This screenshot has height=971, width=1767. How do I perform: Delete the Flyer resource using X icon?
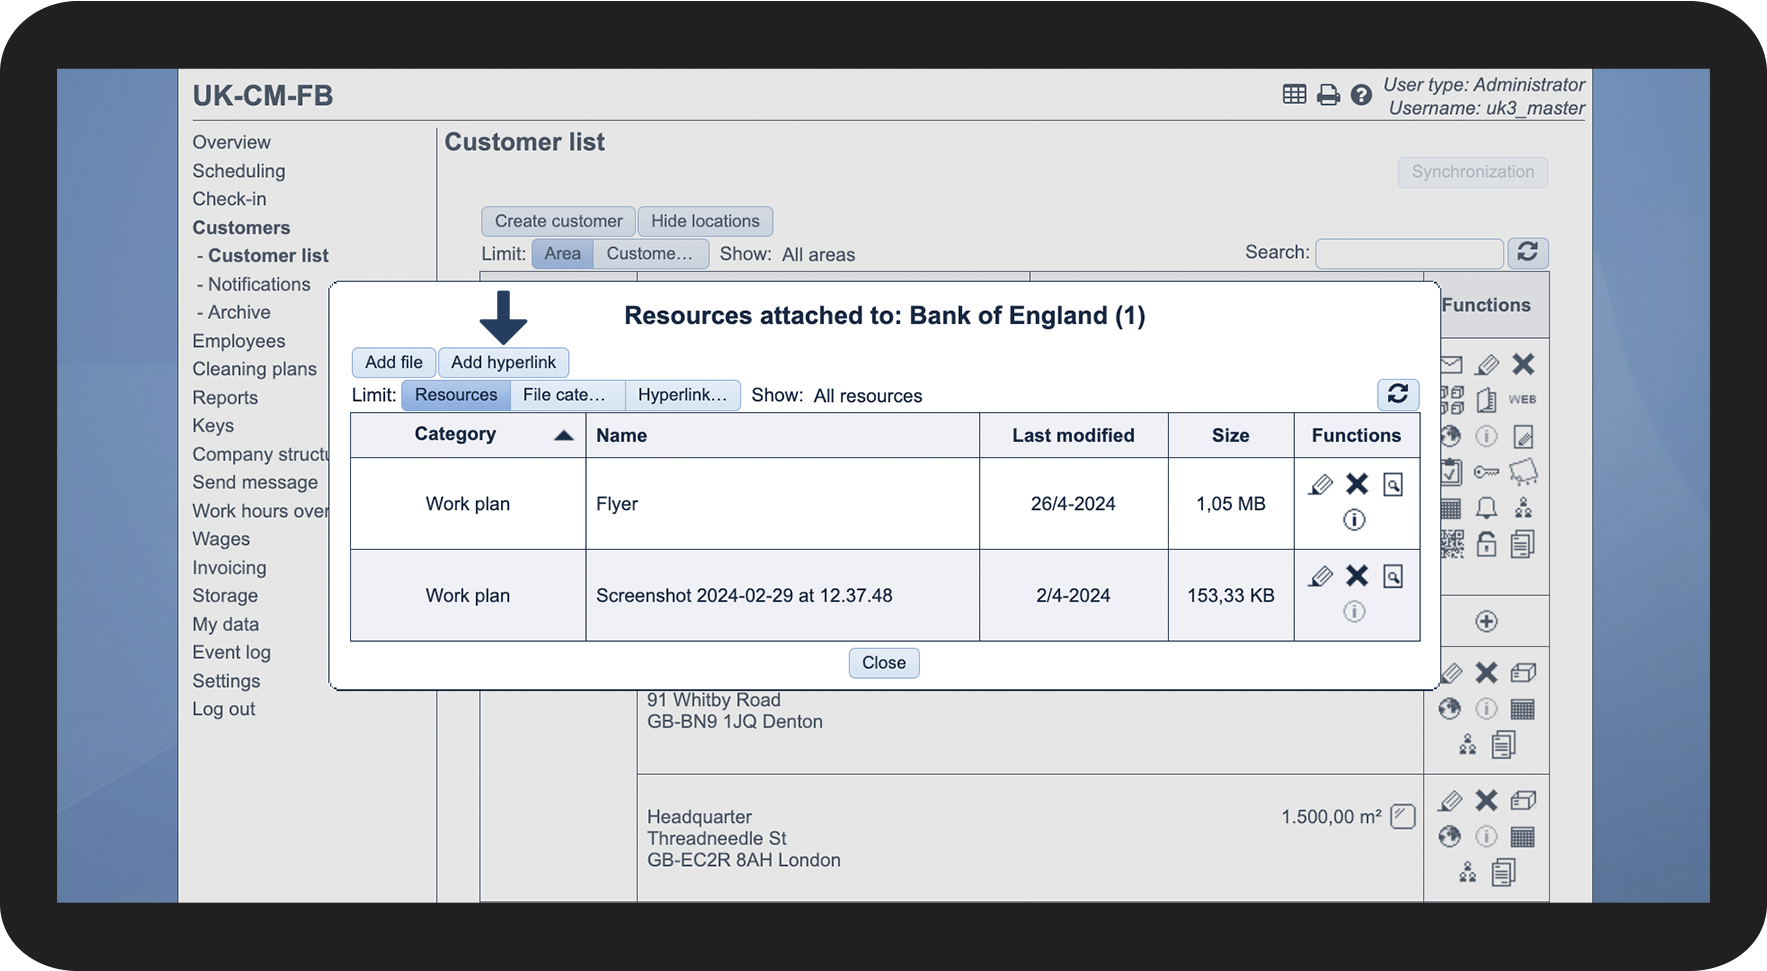click(1357, 484)
